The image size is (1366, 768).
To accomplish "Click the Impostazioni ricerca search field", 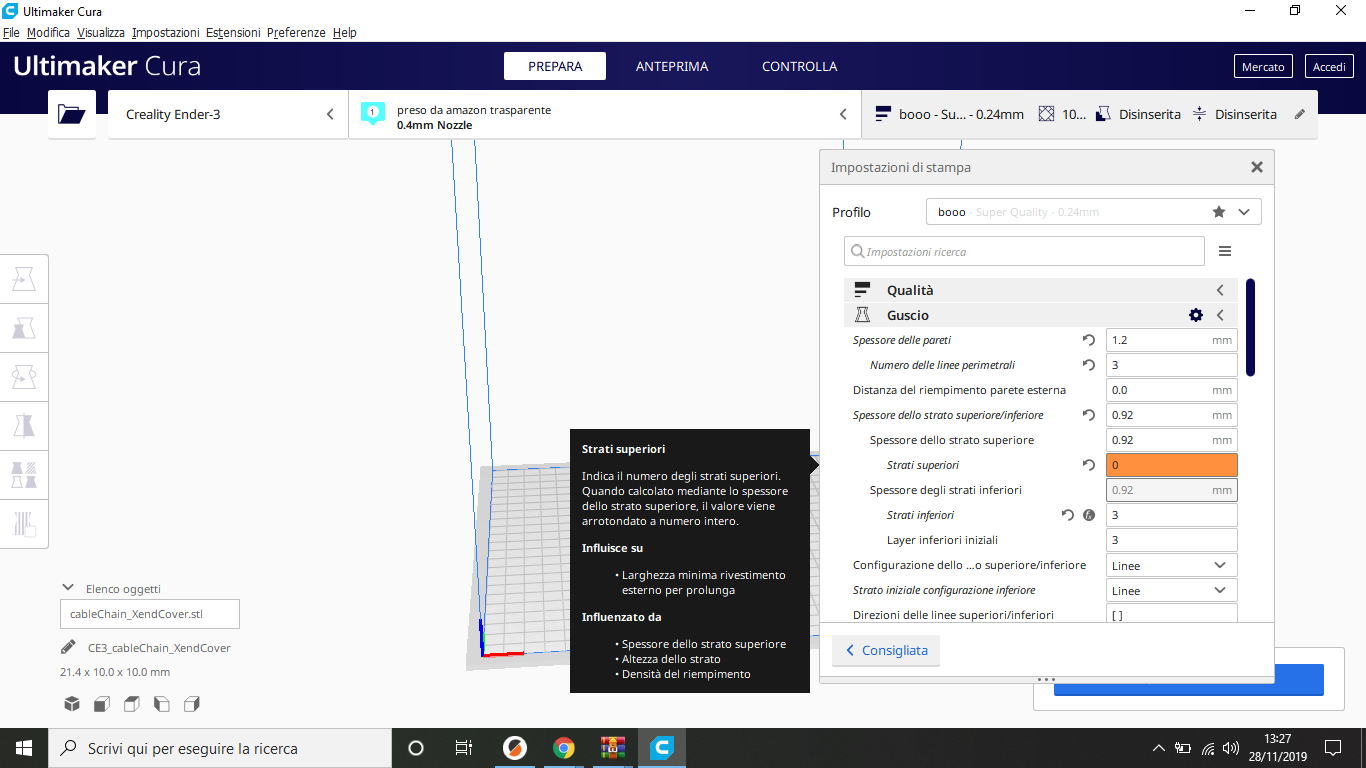I will 1030,252.
